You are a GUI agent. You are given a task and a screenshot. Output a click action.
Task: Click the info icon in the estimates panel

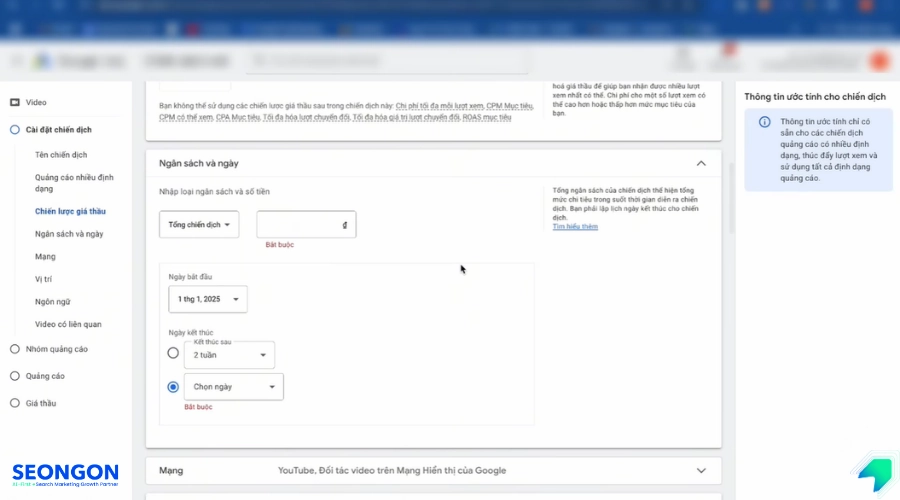point(765,122)
